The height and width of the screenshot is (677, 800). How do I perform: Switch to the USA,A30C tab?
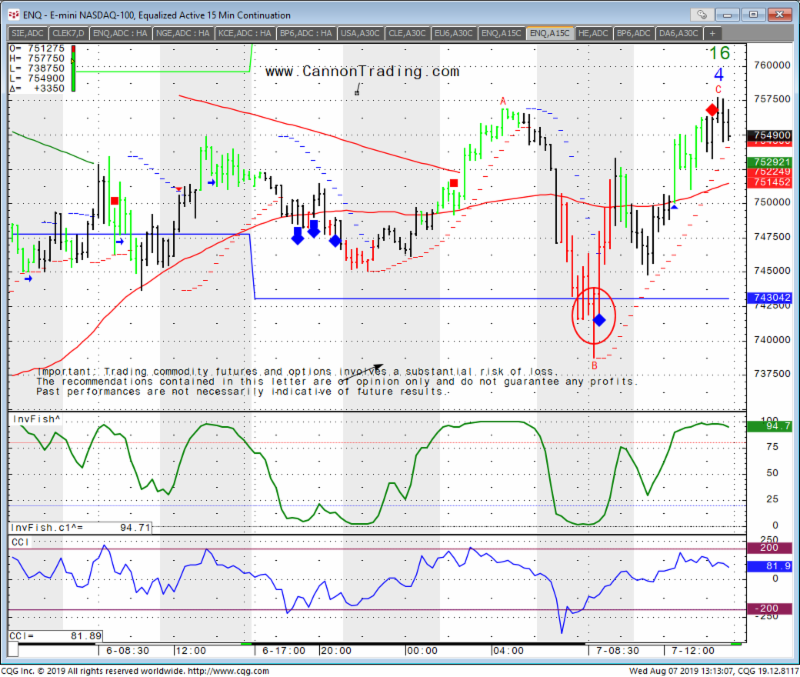pos(362,33)
